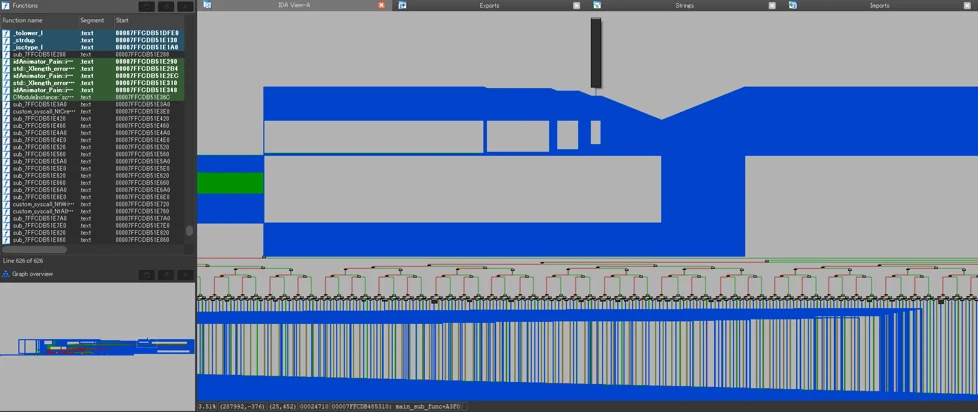978x412 pixels.
Task: Open the Imports tab
Action: pyautogui.click(x=879, y=5)
